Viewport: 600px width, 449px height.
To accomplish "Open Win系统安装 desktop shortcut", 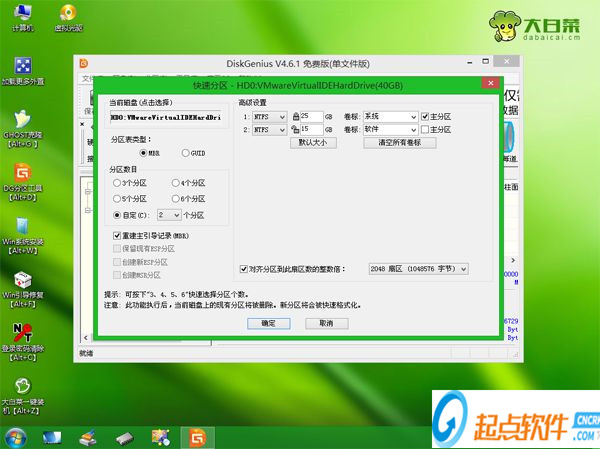I will 23,235.
